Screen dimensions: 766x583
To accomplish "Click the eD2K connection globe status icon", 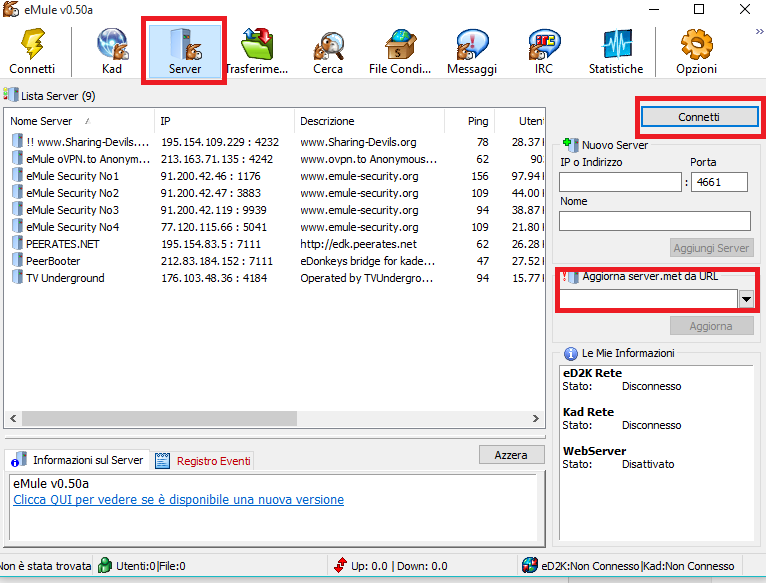I will pyautogui.click(x=530, y=565).
